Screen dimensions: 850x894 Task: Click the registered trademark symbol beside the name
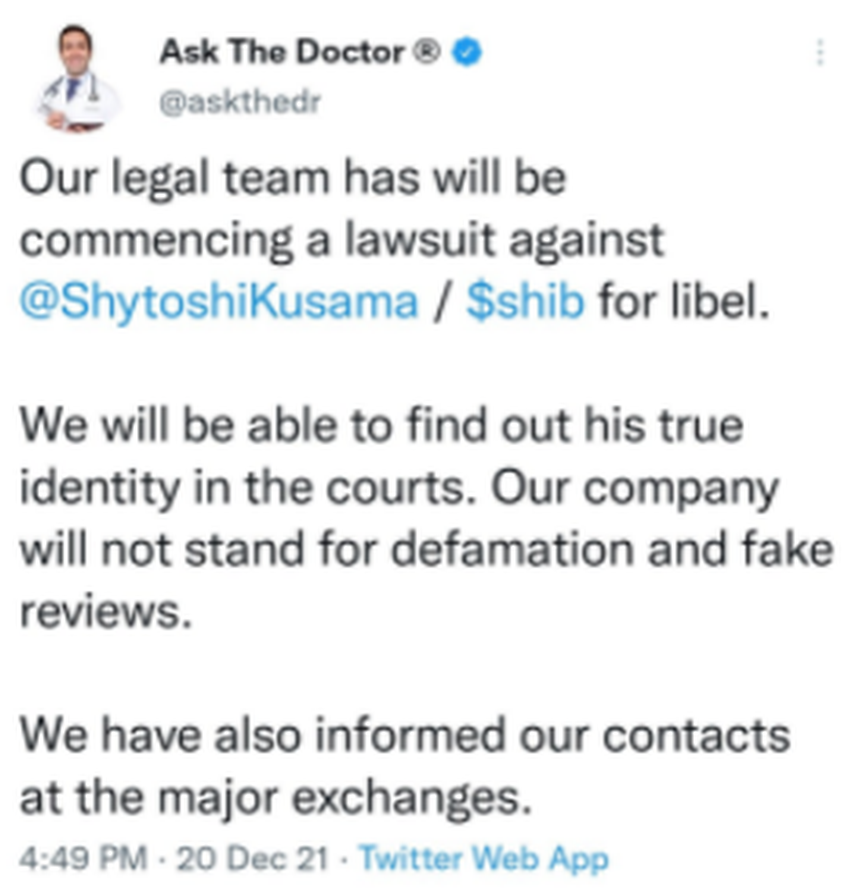[x=426, y=52]
